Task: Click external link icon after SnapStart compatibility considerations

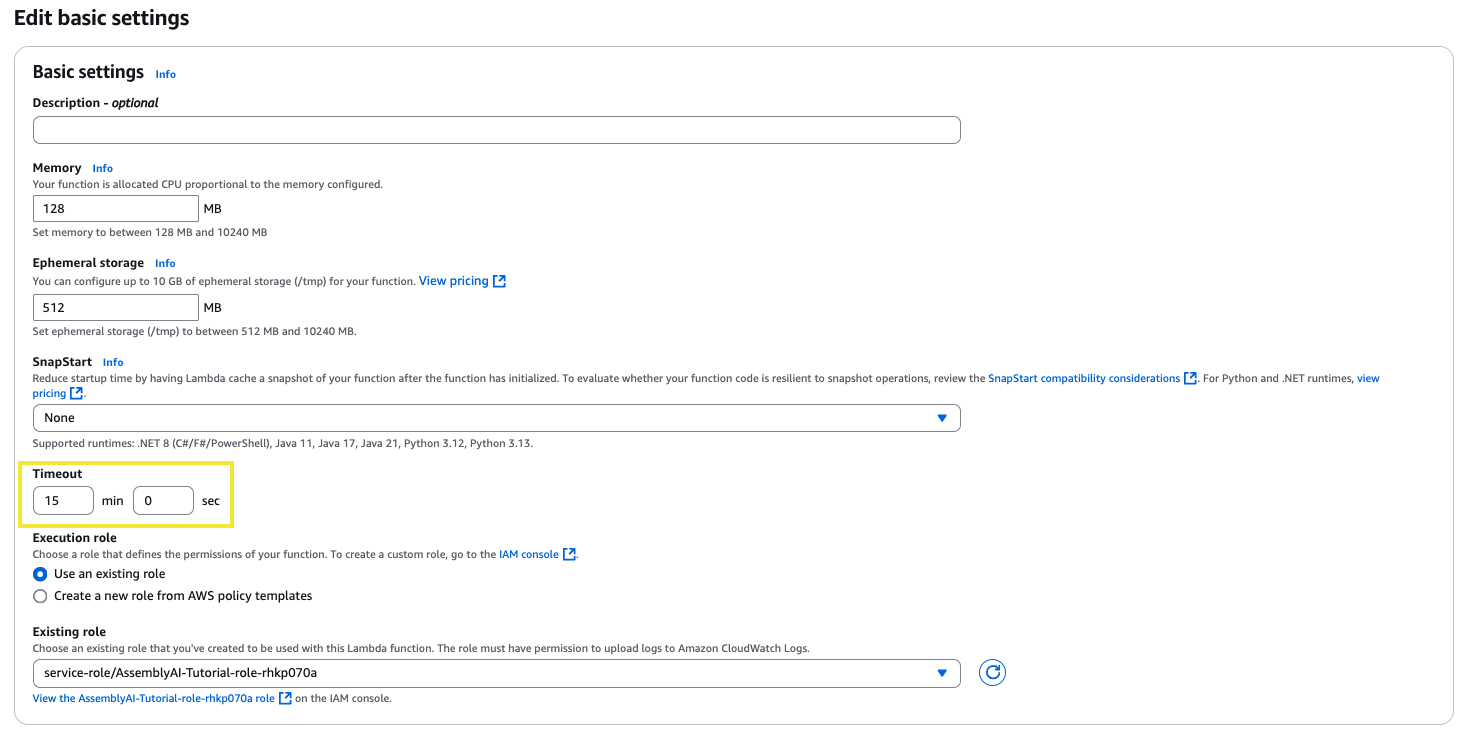Action: pyautogui.click(x=1190, y=379)
